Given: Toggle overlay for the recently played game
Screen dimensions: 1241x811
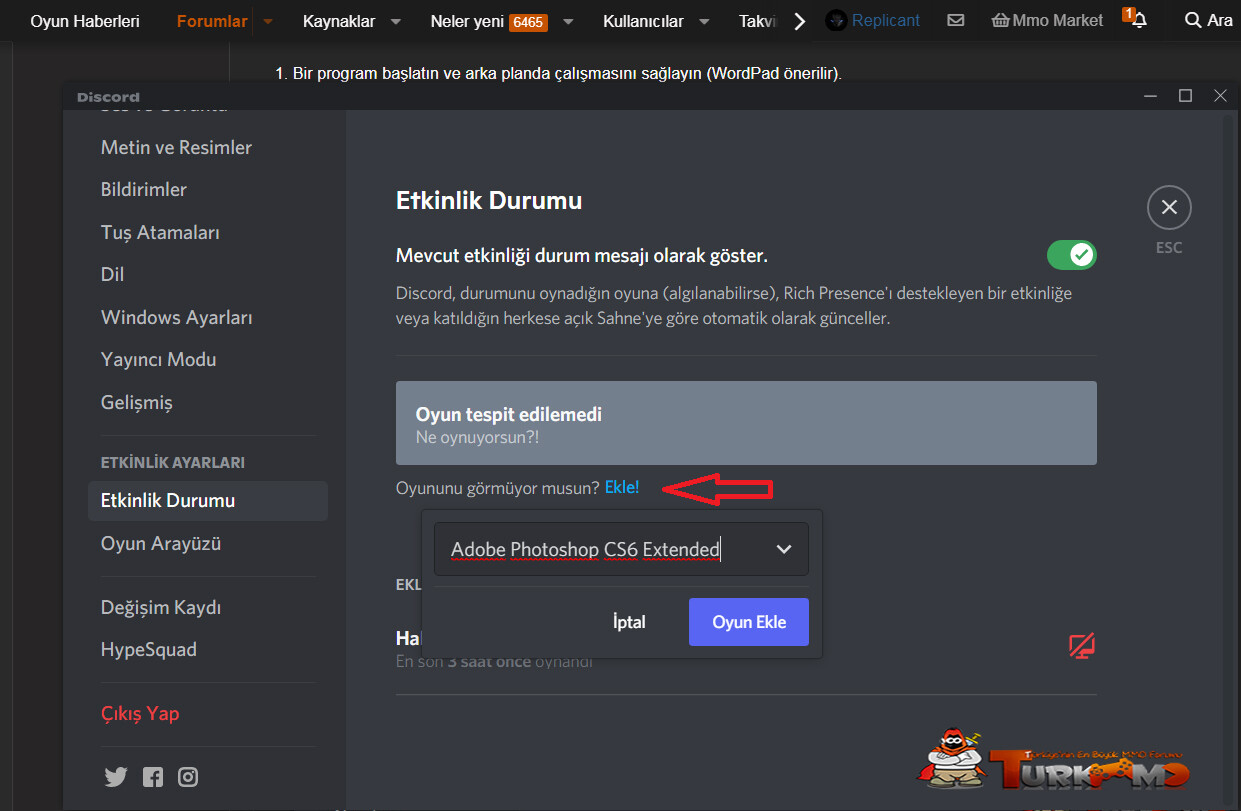Looking at the screenshot, I should (1082, 646).
